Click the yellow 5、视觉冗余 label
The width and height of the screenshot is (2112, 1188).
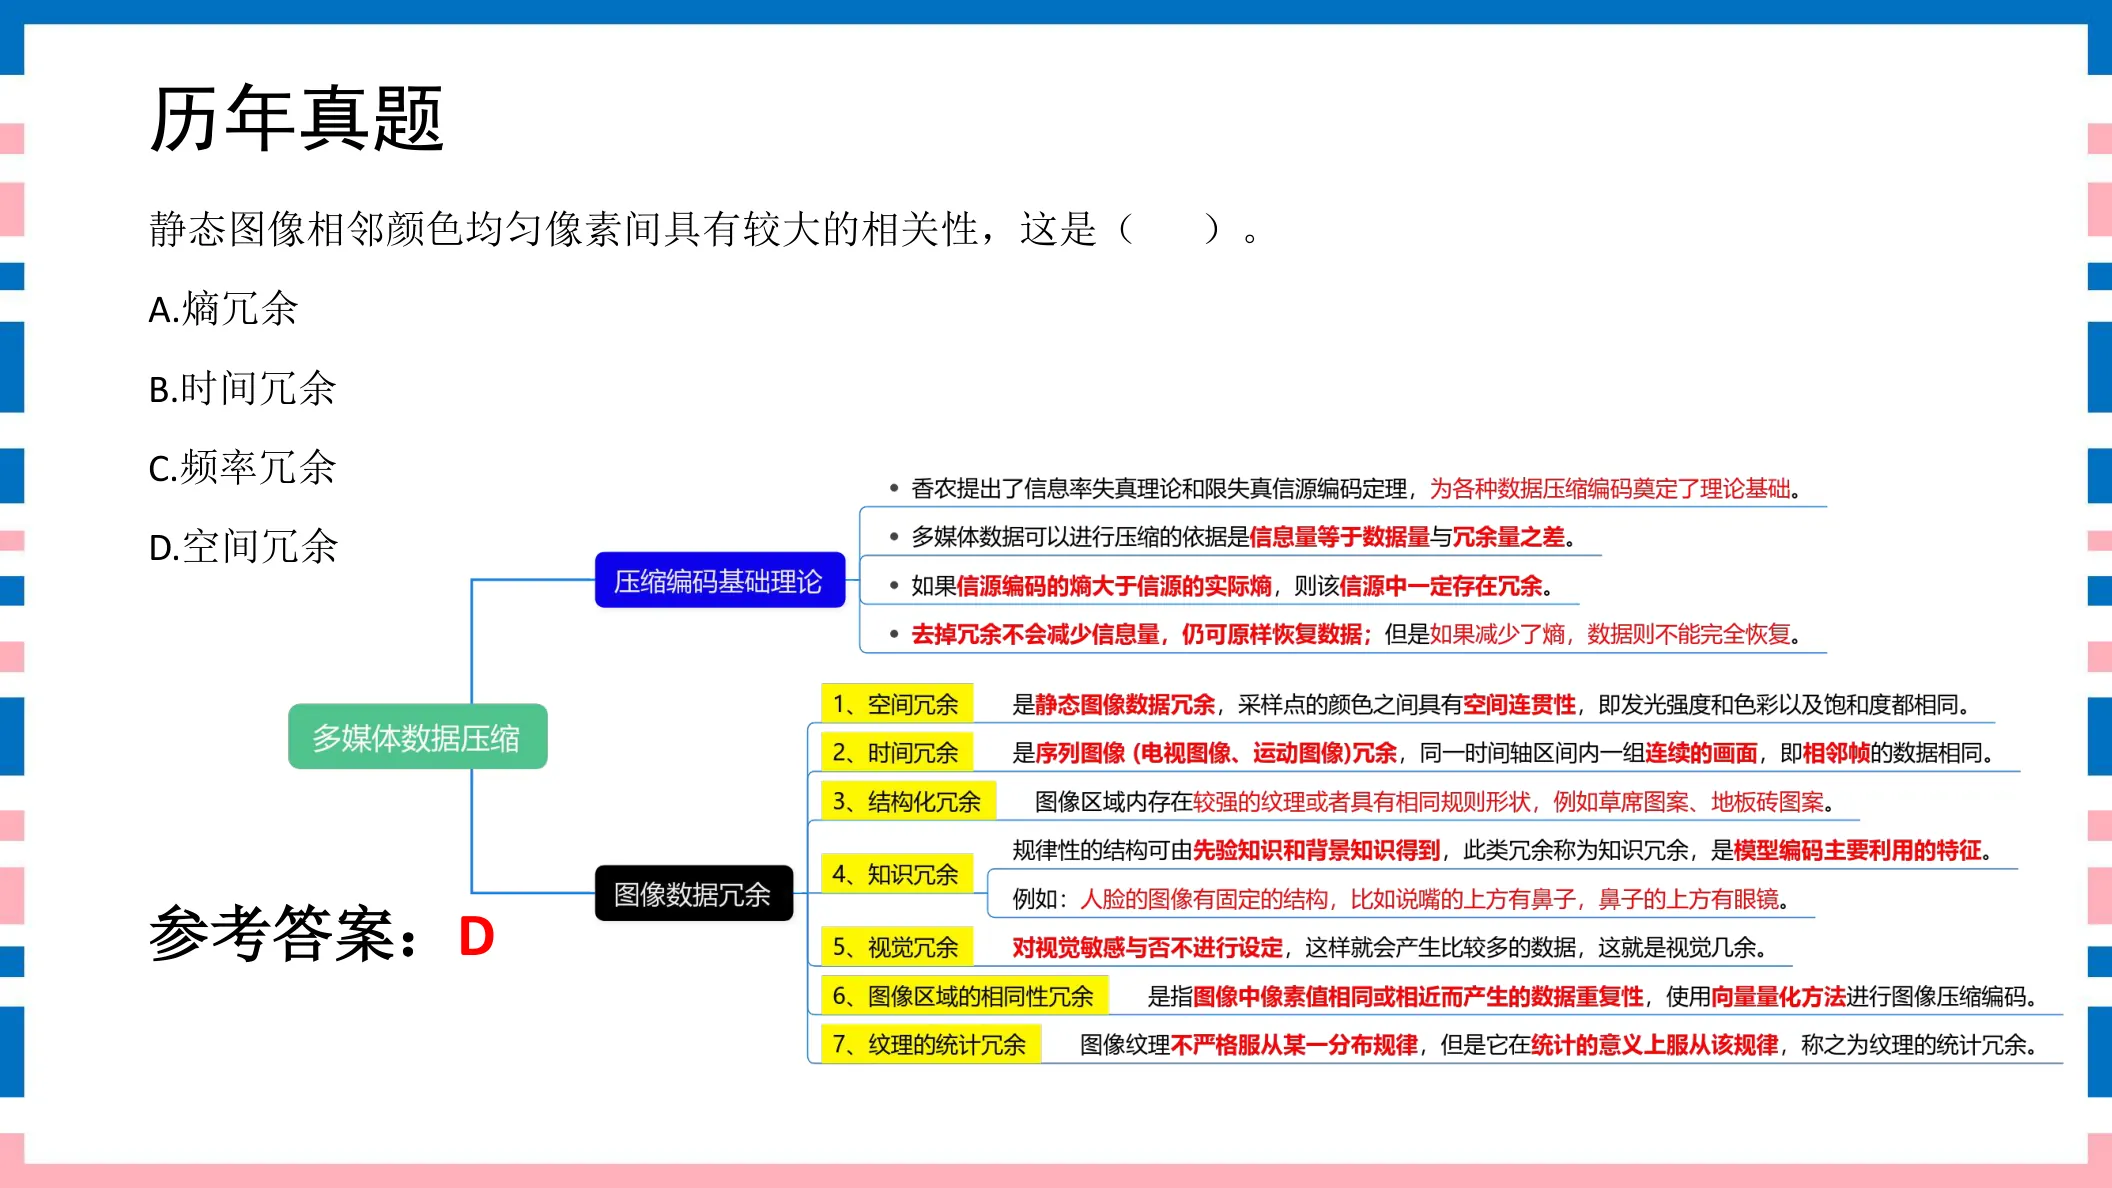click(897, 947)
